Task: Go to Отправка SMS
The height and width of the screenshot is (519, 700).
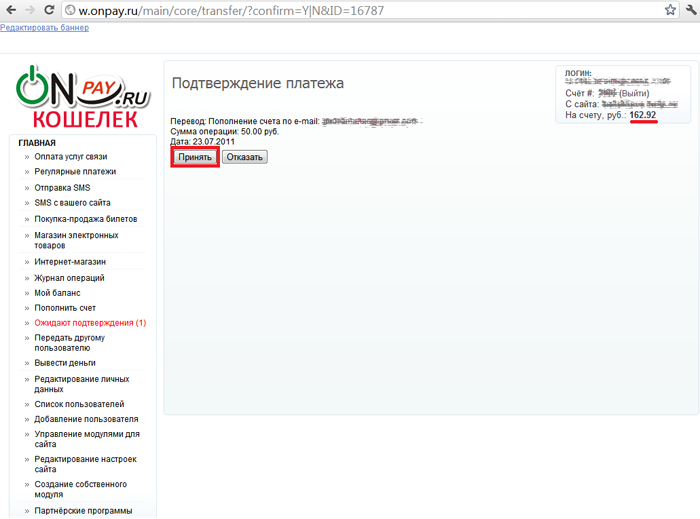Action: pyautogui.click(x=62, y=188)
